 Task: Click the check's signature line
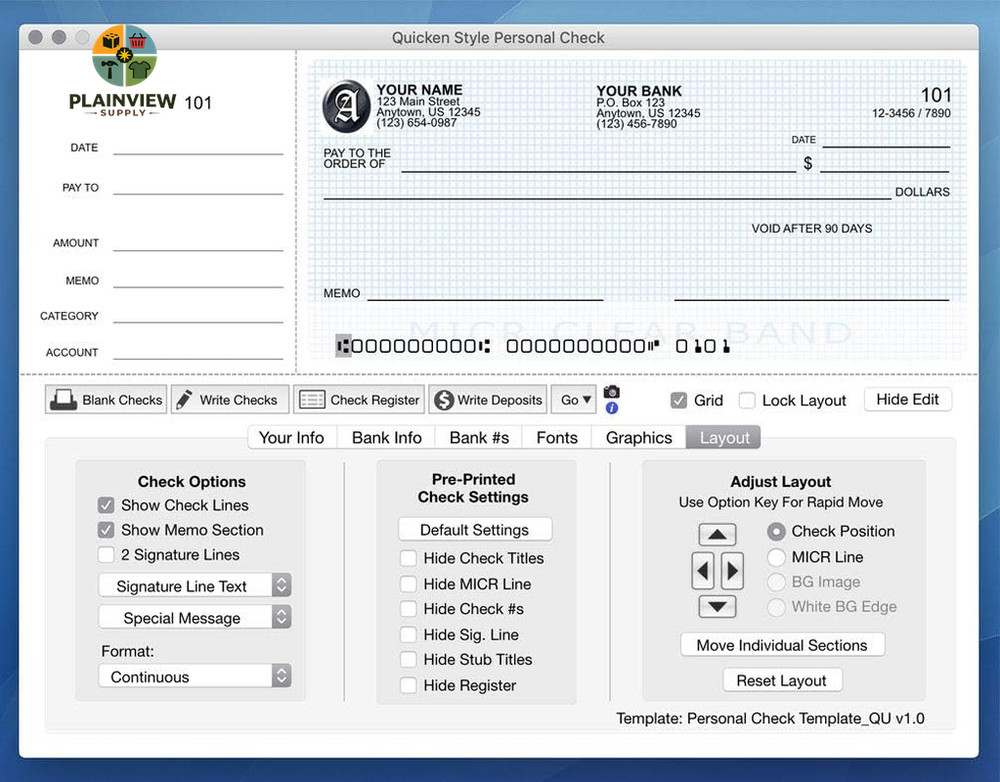811,299
